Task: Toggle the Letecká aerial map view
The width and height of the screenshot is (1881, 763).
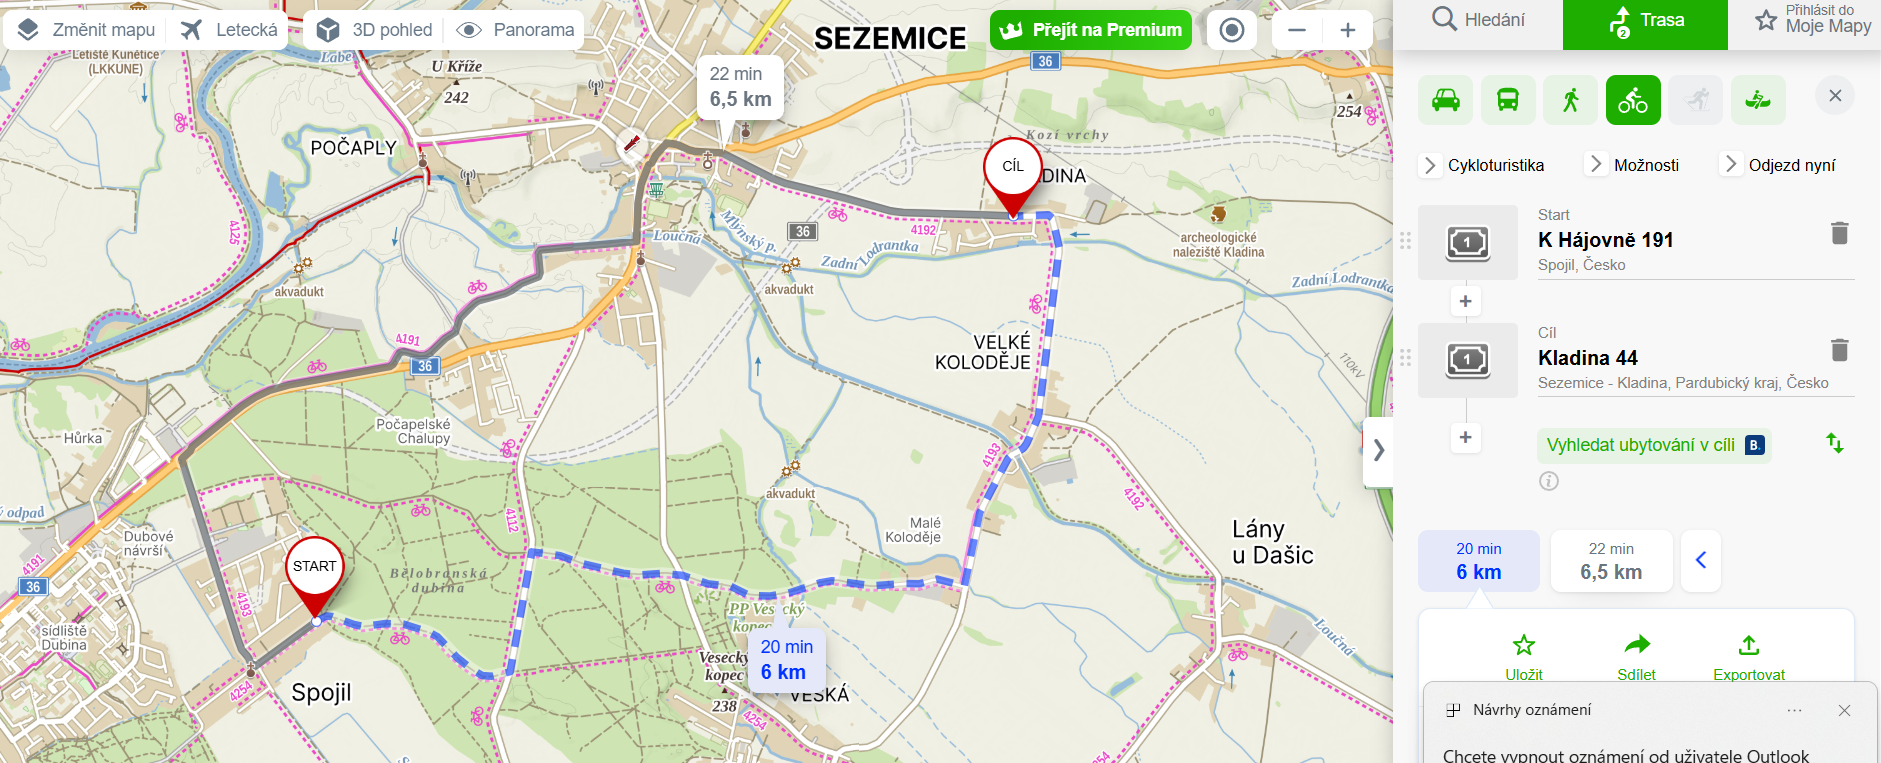Action: point(229,30)
